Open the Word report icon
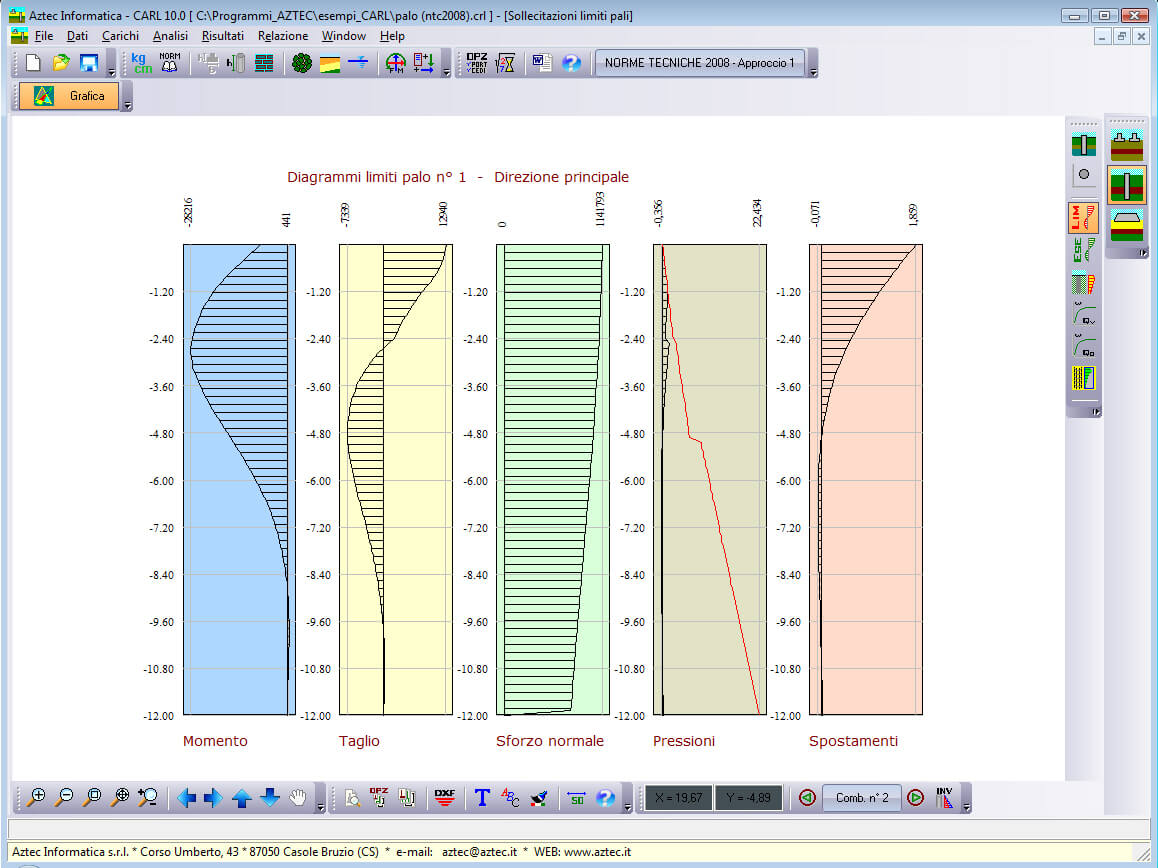Screen dimensions: 1158x868 [541, 63]
